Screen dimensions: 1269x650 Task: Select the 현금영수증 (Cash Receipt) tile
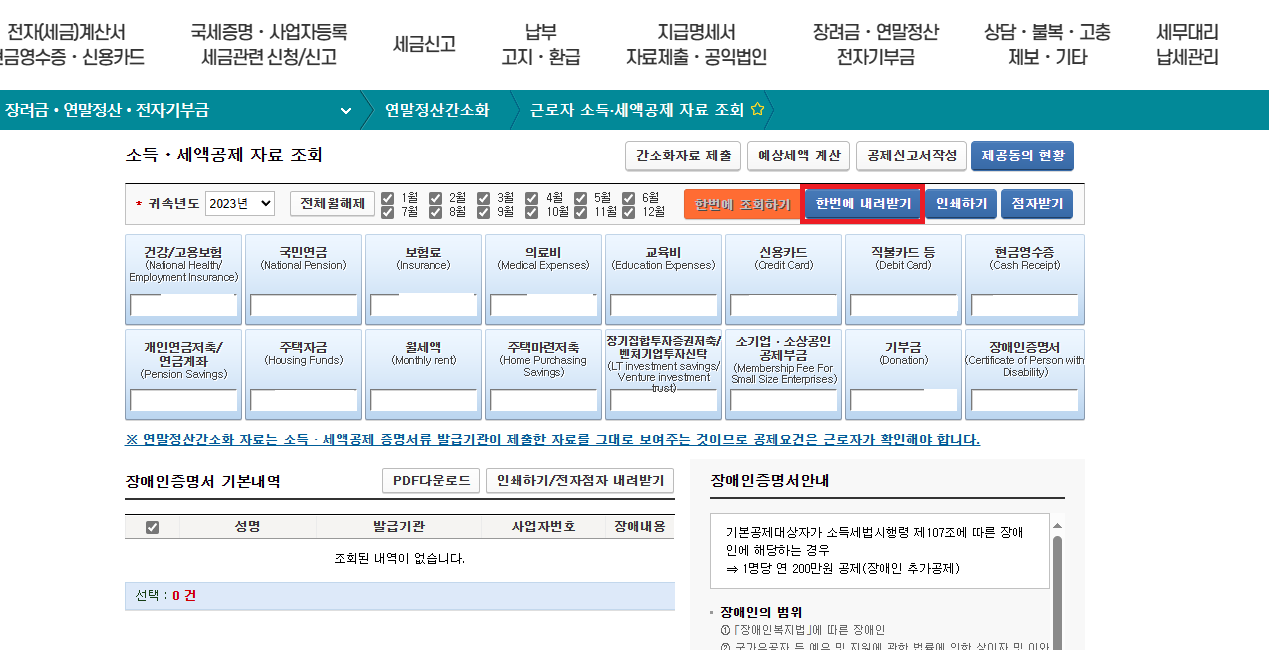1023,270
